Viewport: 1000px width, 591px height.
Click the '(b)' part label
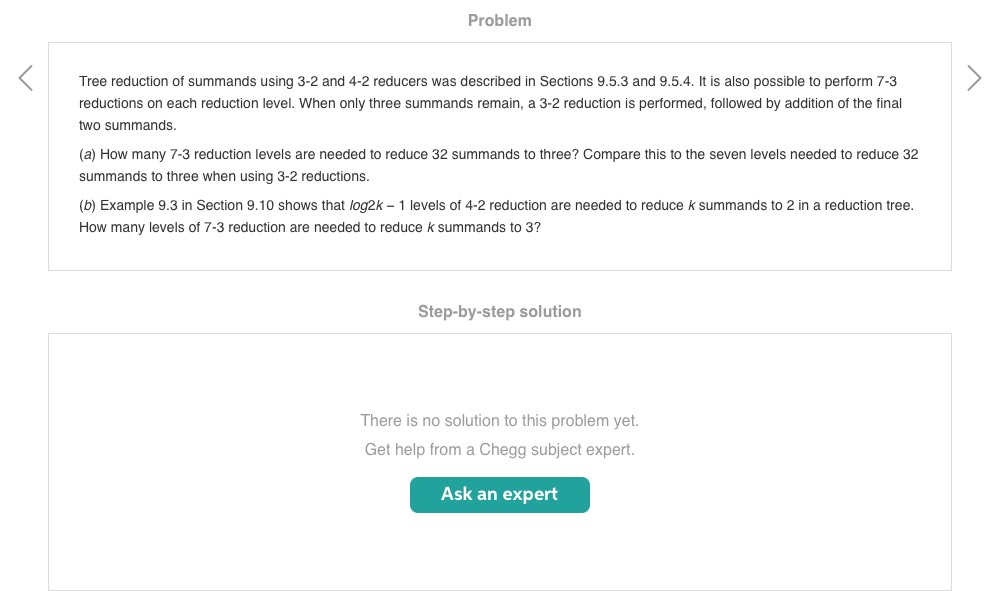[87, 205]
